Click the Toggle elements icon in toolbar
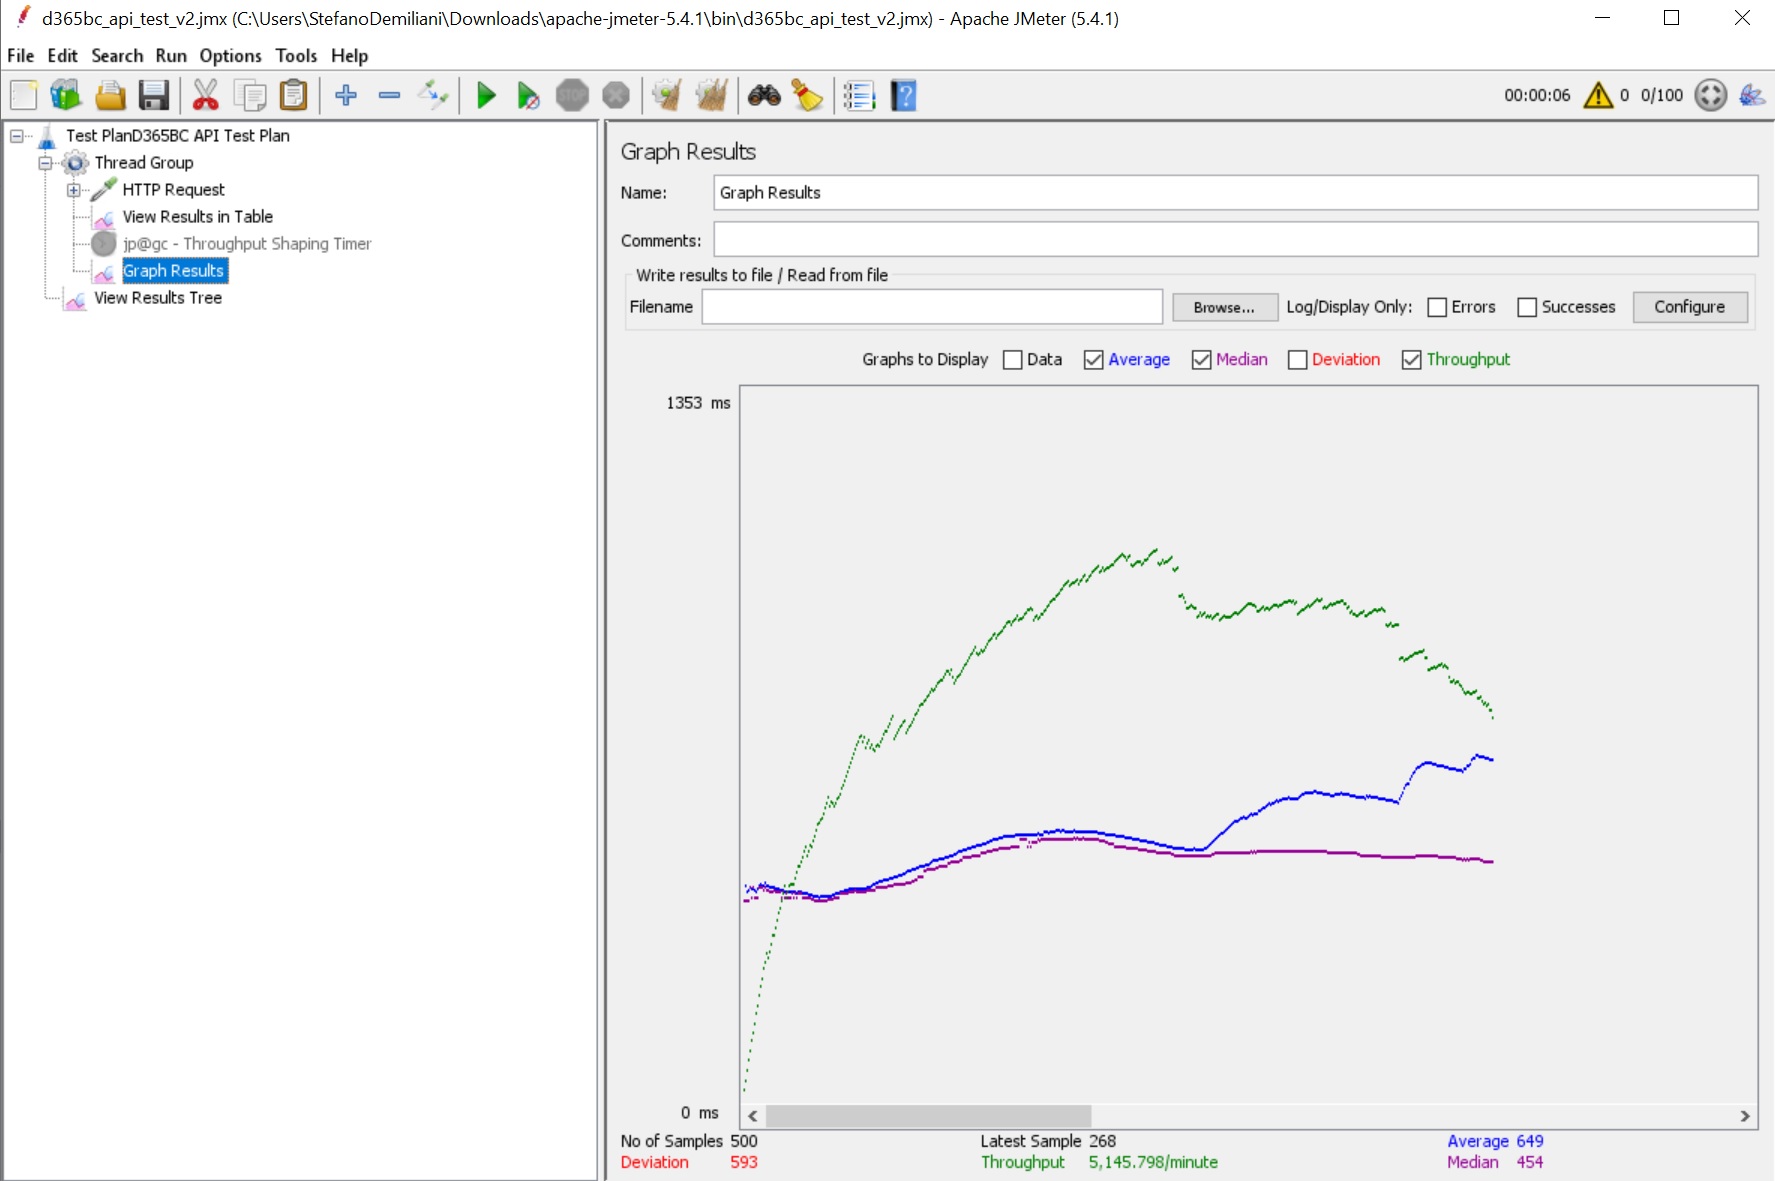This screenshot has width=1775, height=1181. coord(433,96)
